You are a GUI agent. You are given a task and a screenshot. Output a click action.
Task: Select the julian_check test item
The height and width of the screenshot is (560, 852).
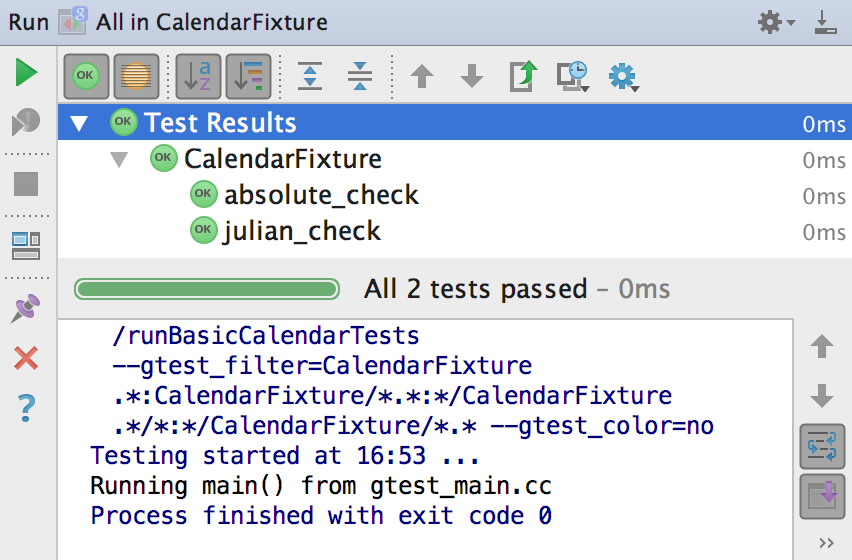pyautogui.click(x=301, y=231)
